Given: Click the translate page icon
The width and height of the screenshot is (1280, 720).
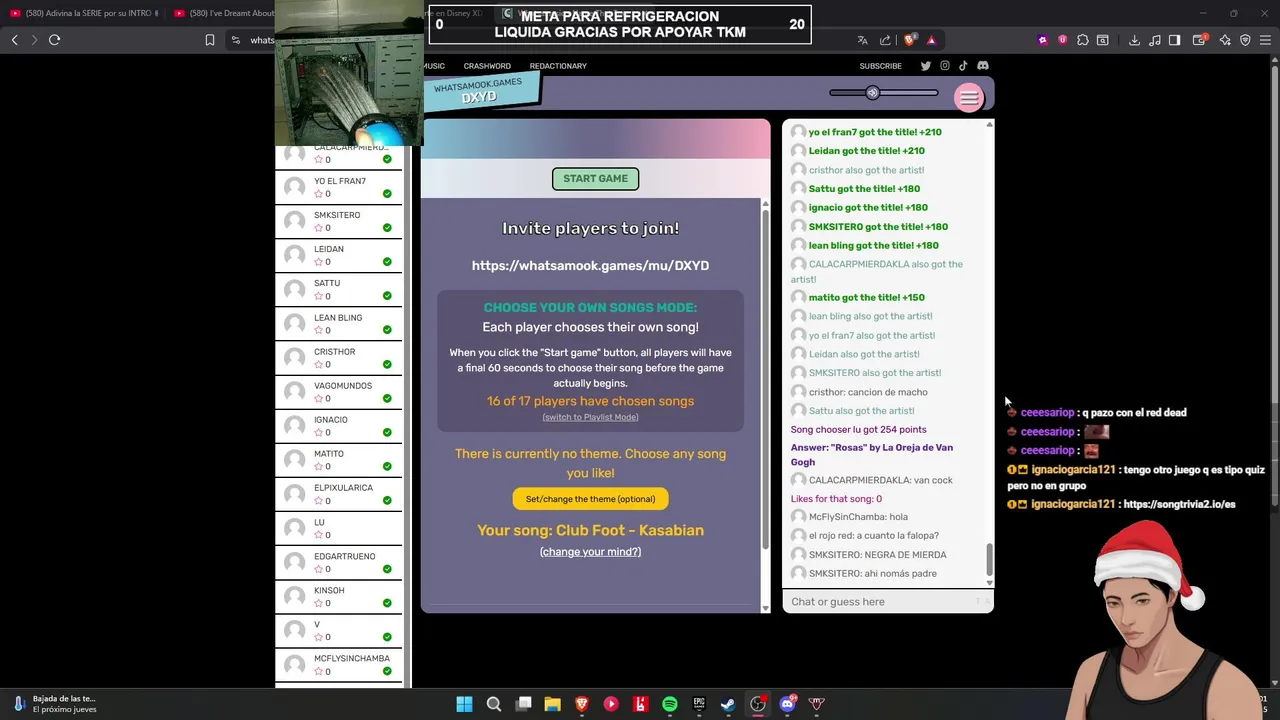Looking at the screenshot, I should tap(862, 40).
